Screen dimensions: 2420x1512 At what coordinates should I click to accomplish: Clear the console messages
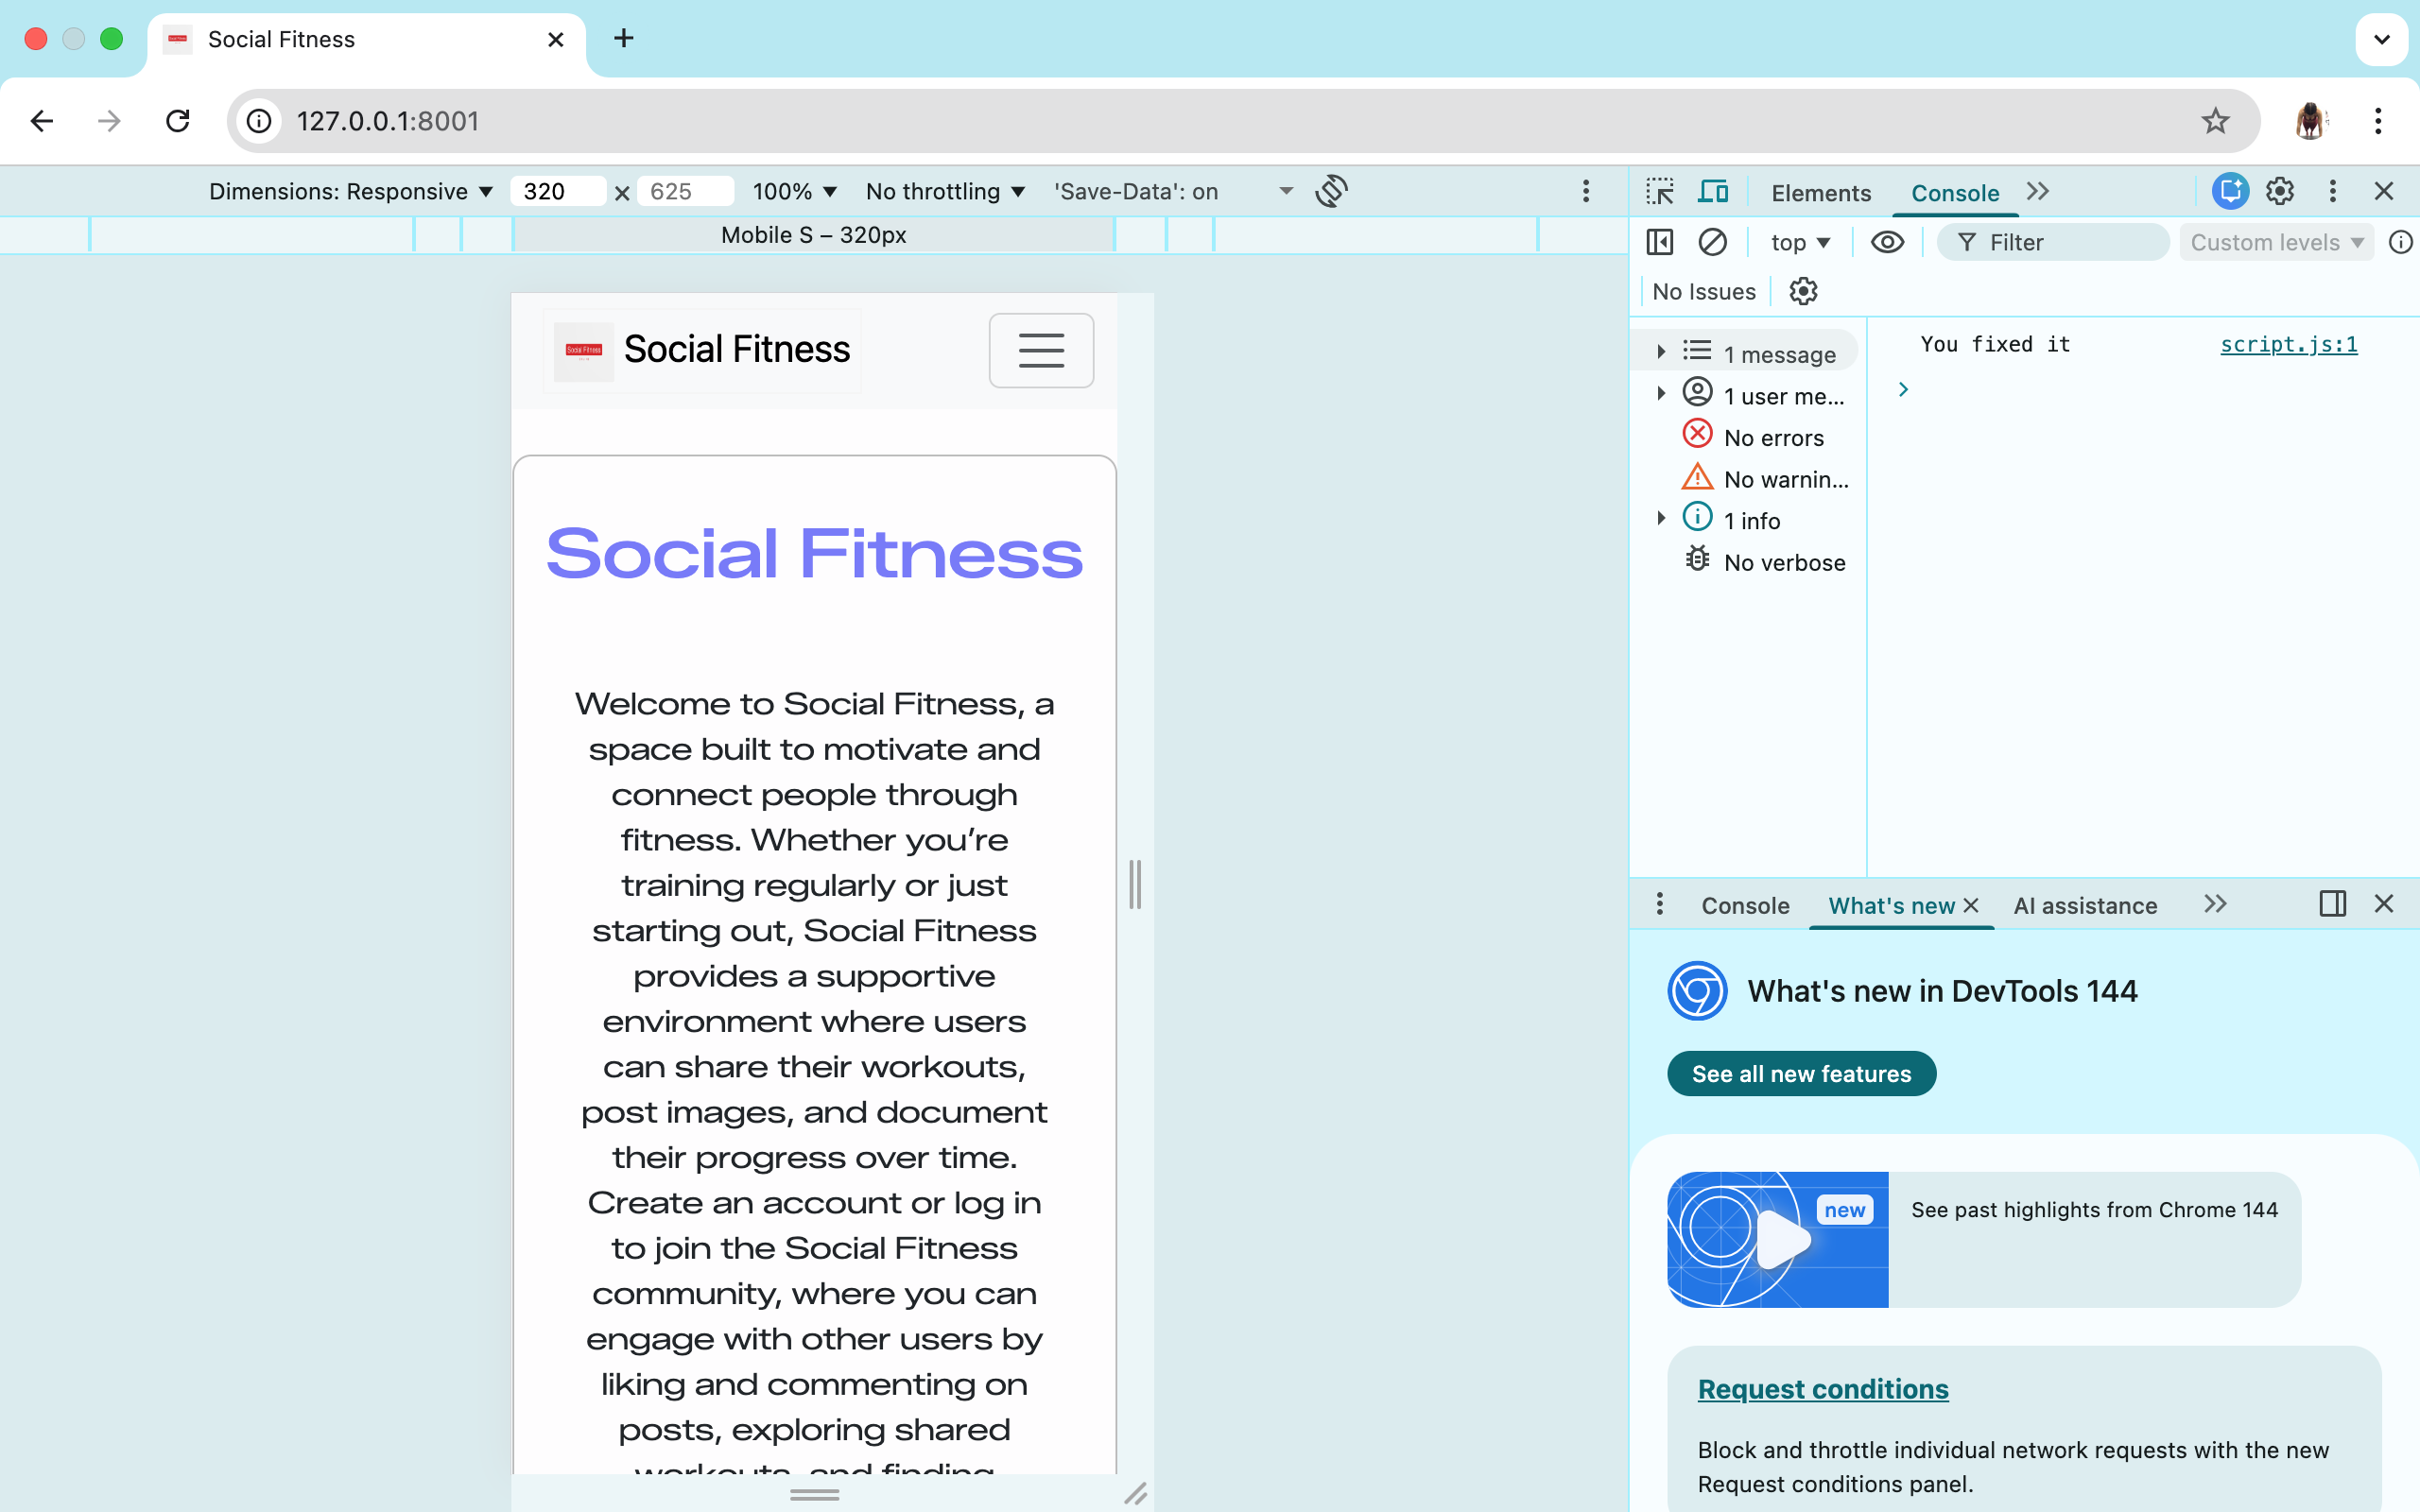[x=1714, y=241]
